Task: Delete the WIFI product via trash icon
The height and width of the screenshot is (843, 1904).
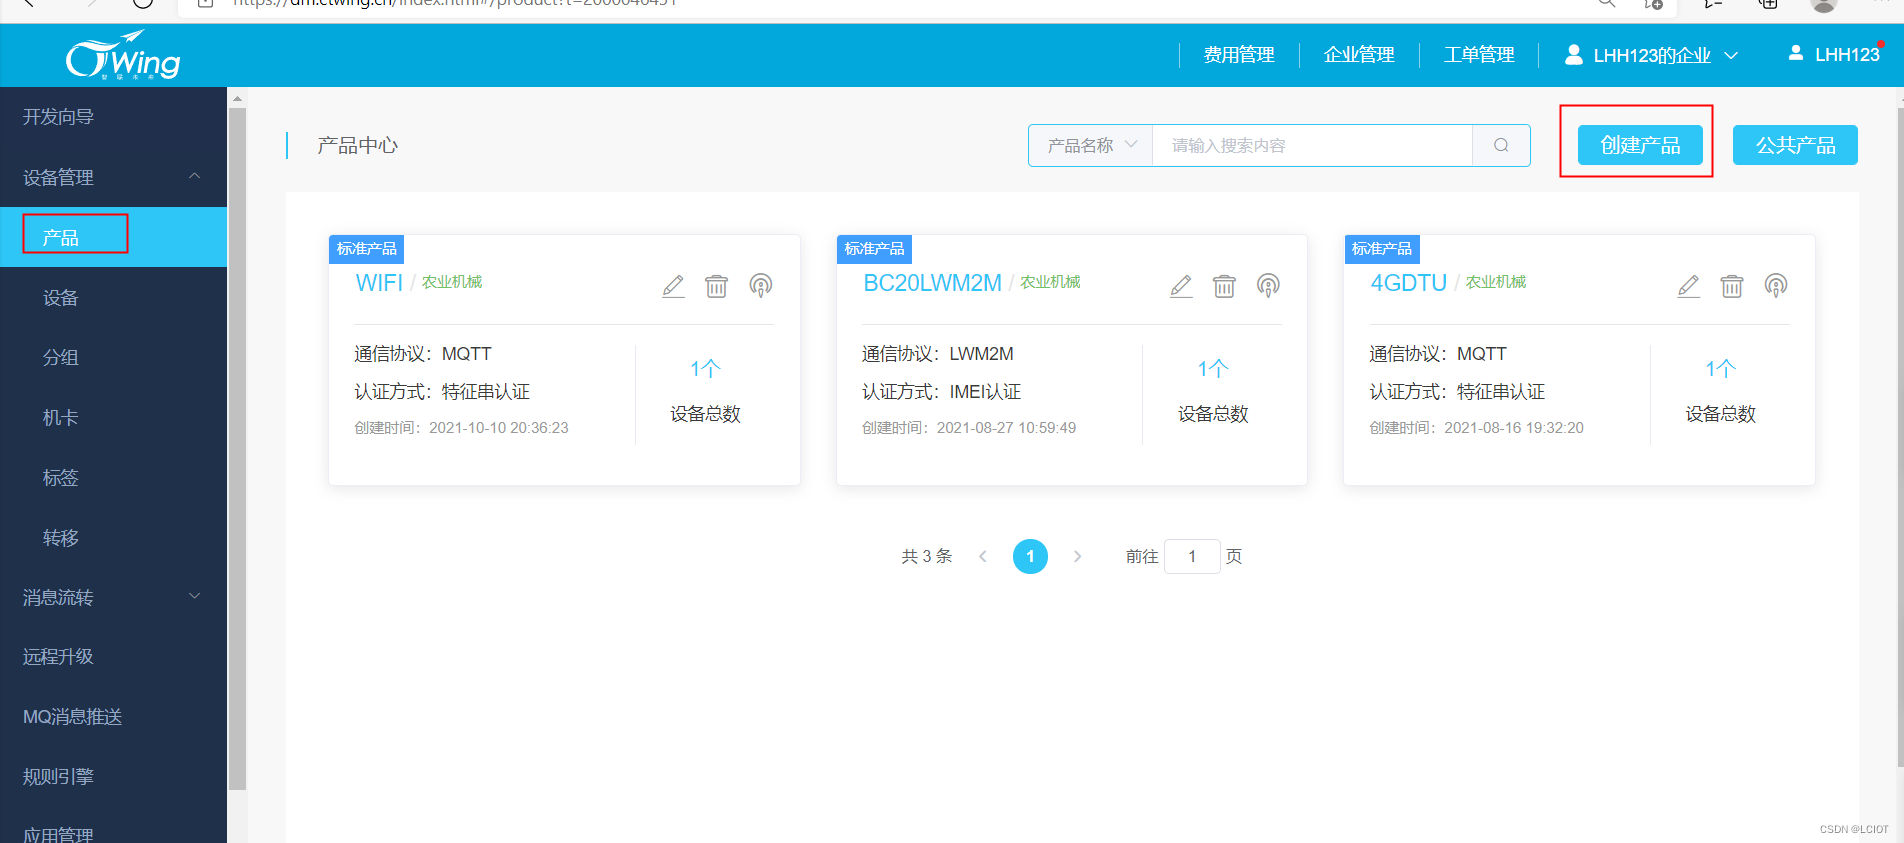Action: (x=716, y=286)
